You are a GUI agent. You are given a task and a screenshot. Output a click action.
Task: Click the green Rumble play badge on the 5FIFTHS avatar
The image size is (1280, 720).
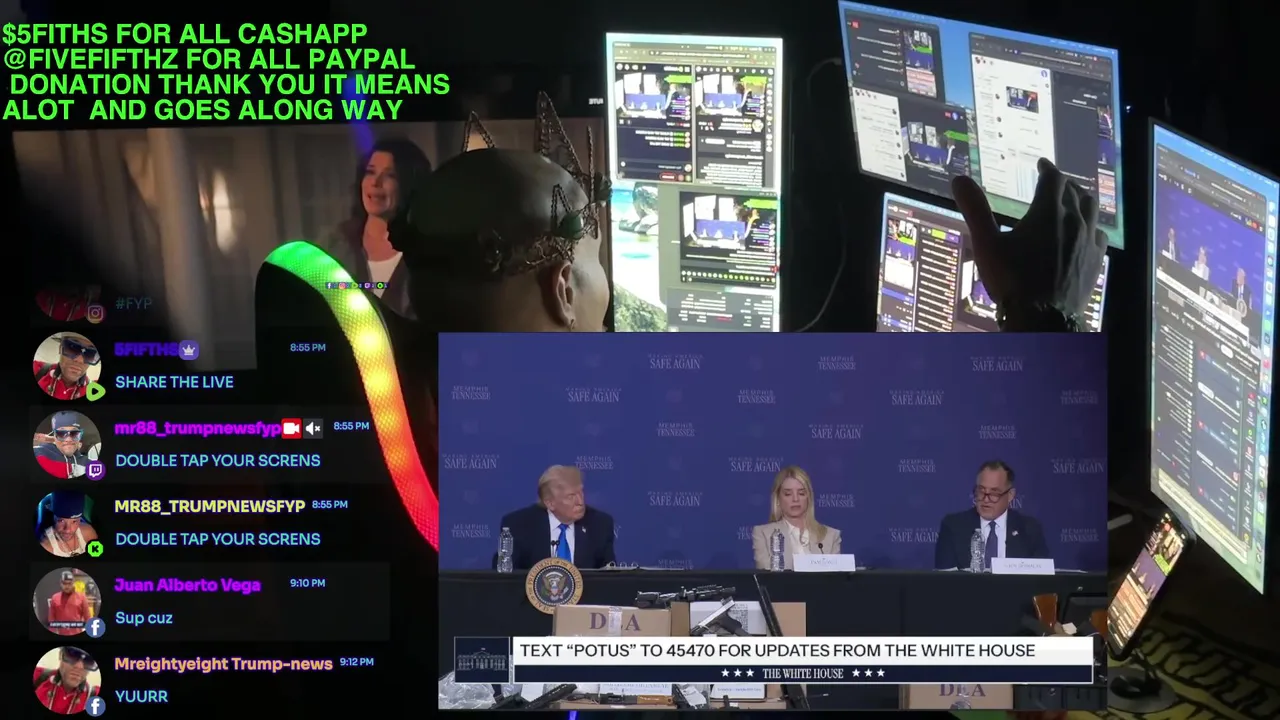95,392
